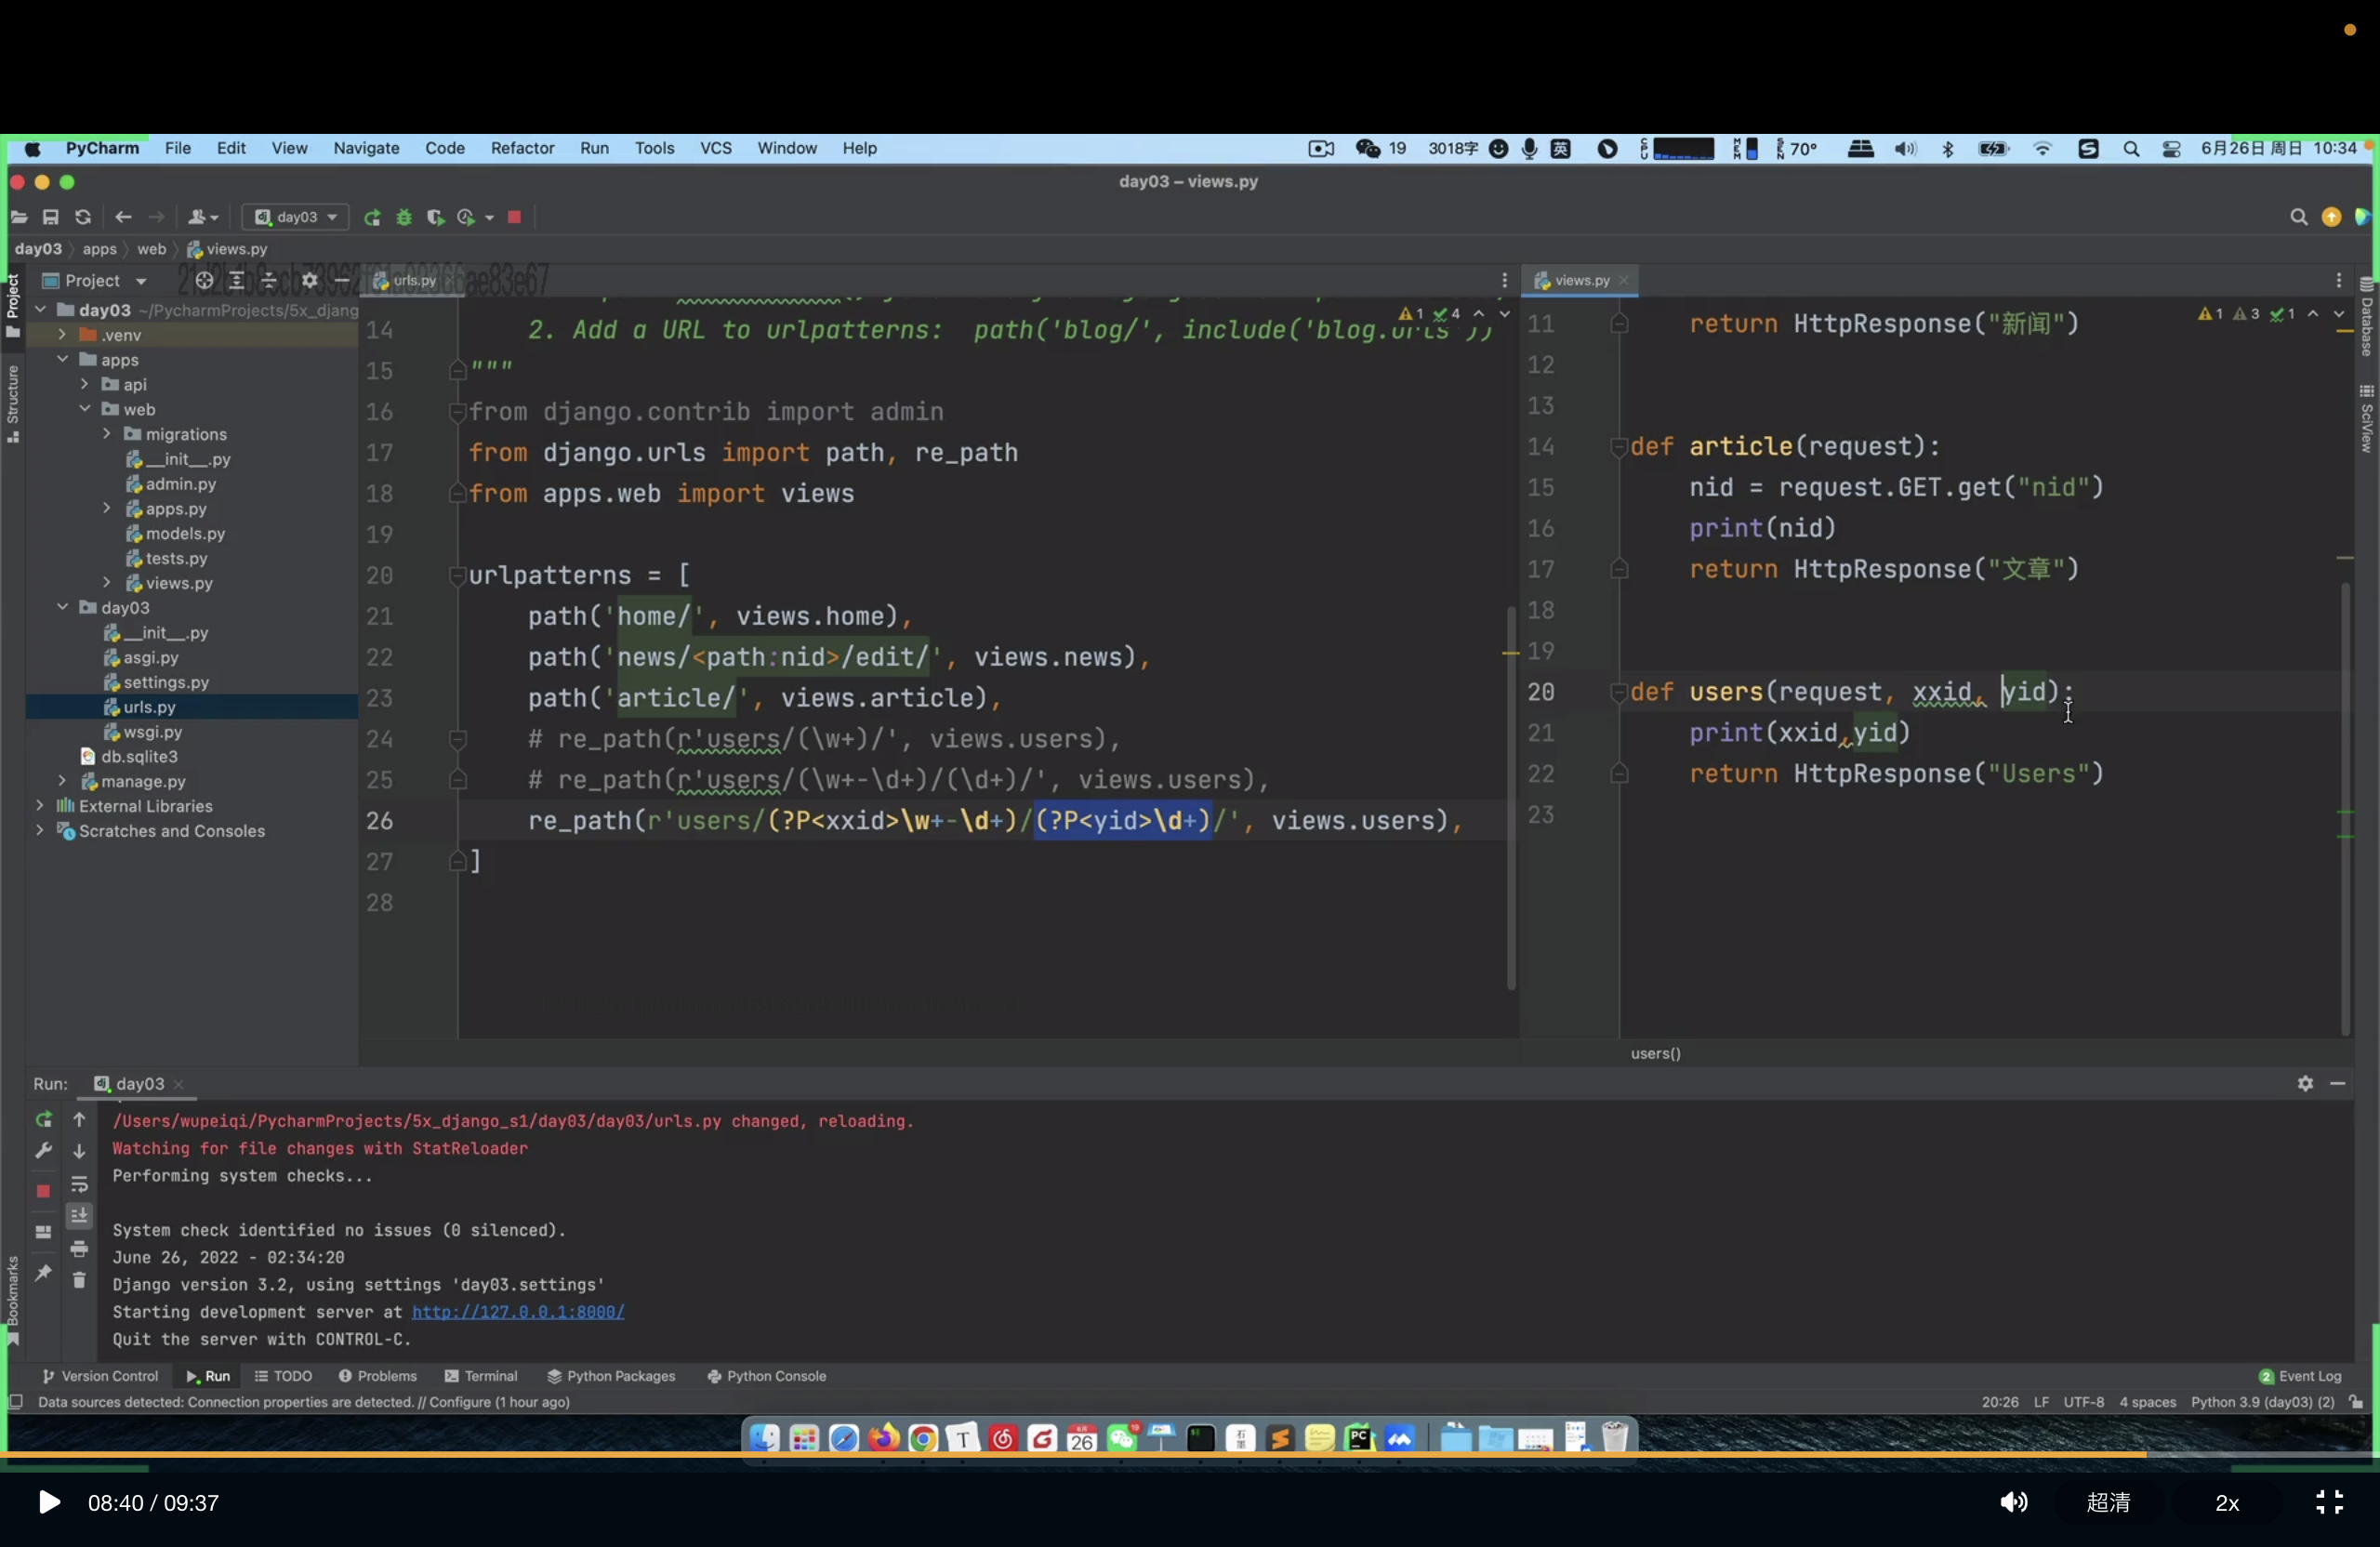Collapse the day03 root project folder
2380x1547 pixels.
(x=40, y=310)
